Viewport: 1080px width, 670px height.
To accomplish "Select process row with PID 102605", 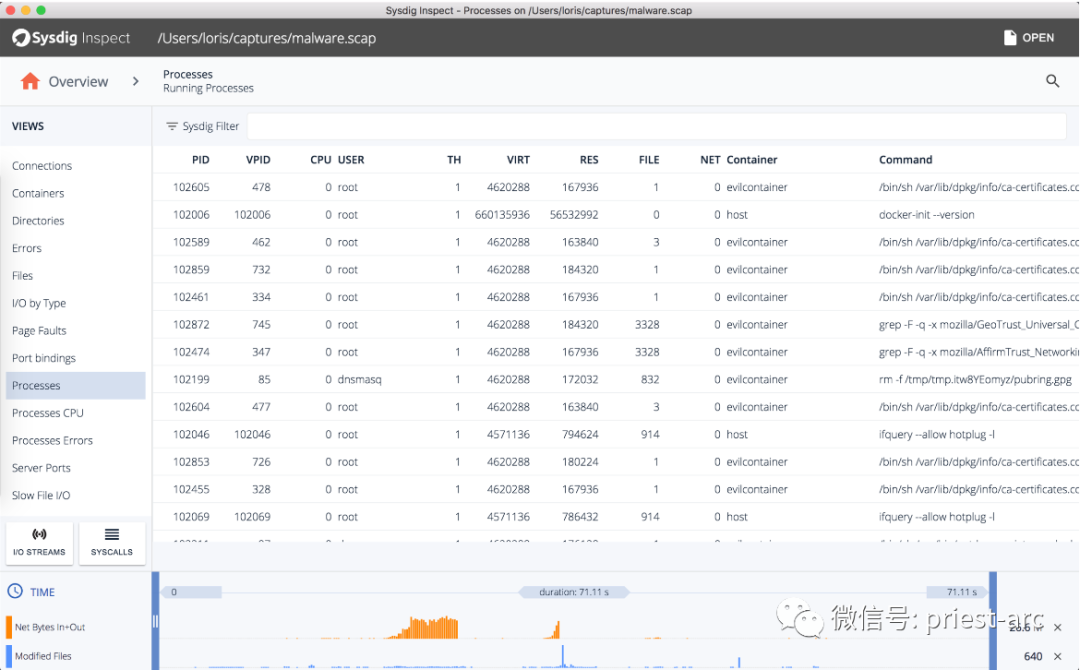I will click(616, 187).
